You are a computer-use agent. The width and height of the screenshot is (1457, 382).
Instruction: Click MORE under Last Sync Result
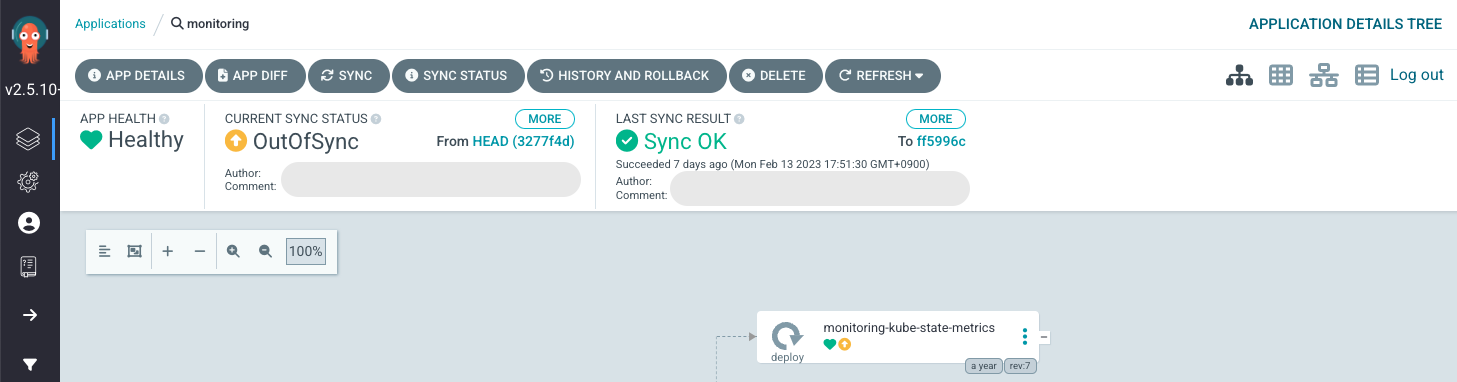coord(936,119)
